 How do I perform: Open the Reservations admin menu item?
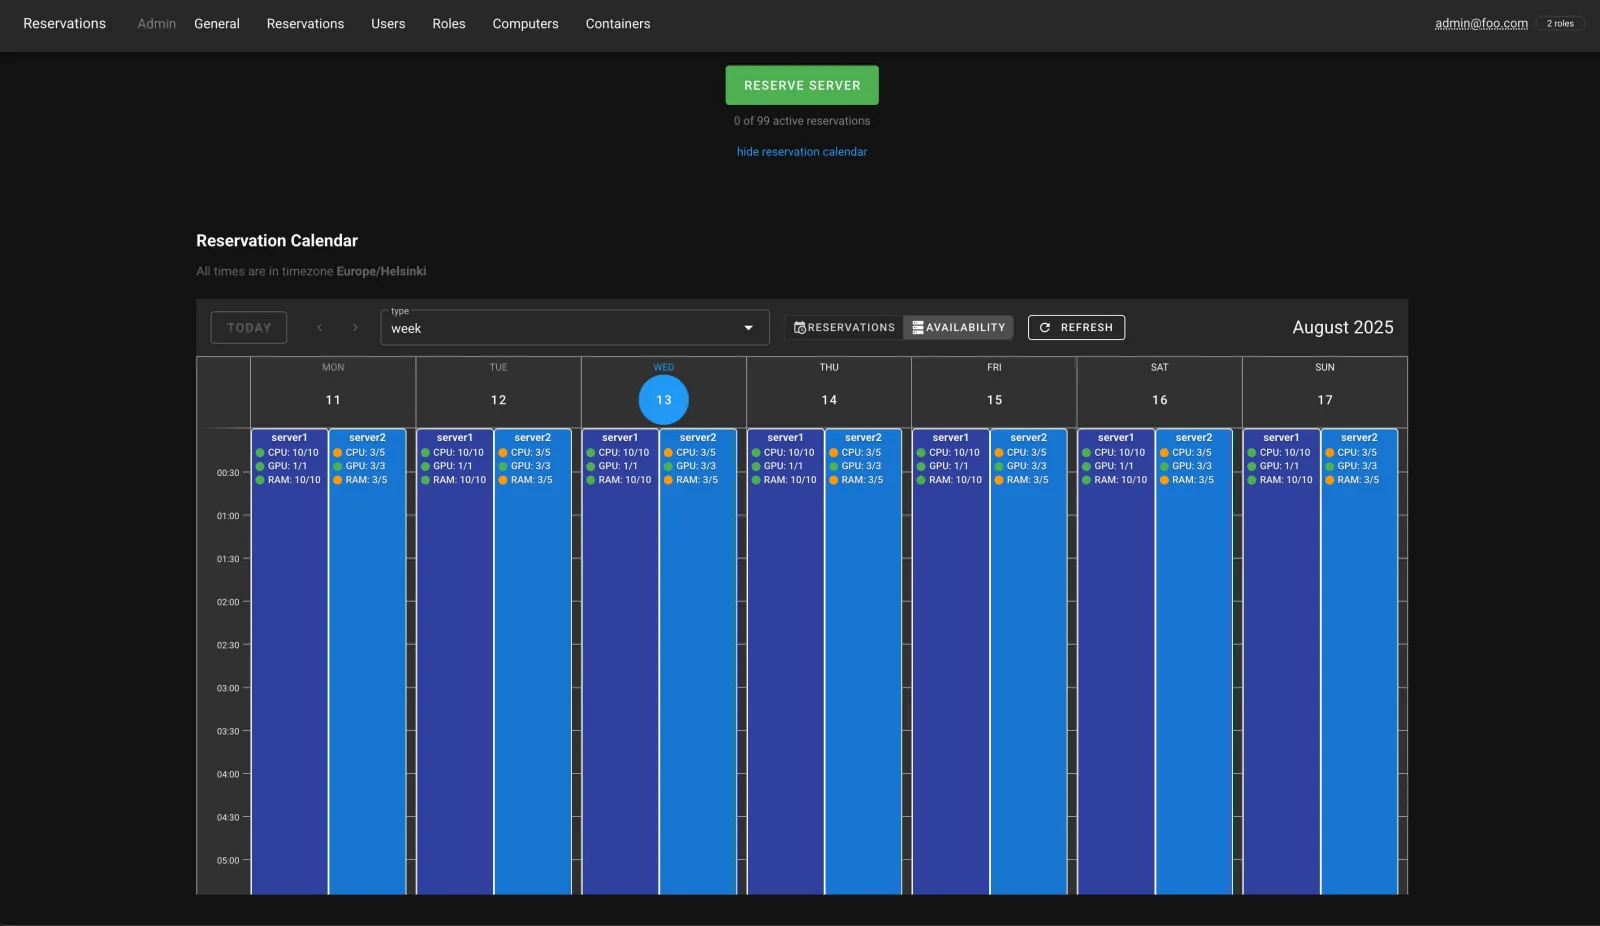(x=305, y=24)
